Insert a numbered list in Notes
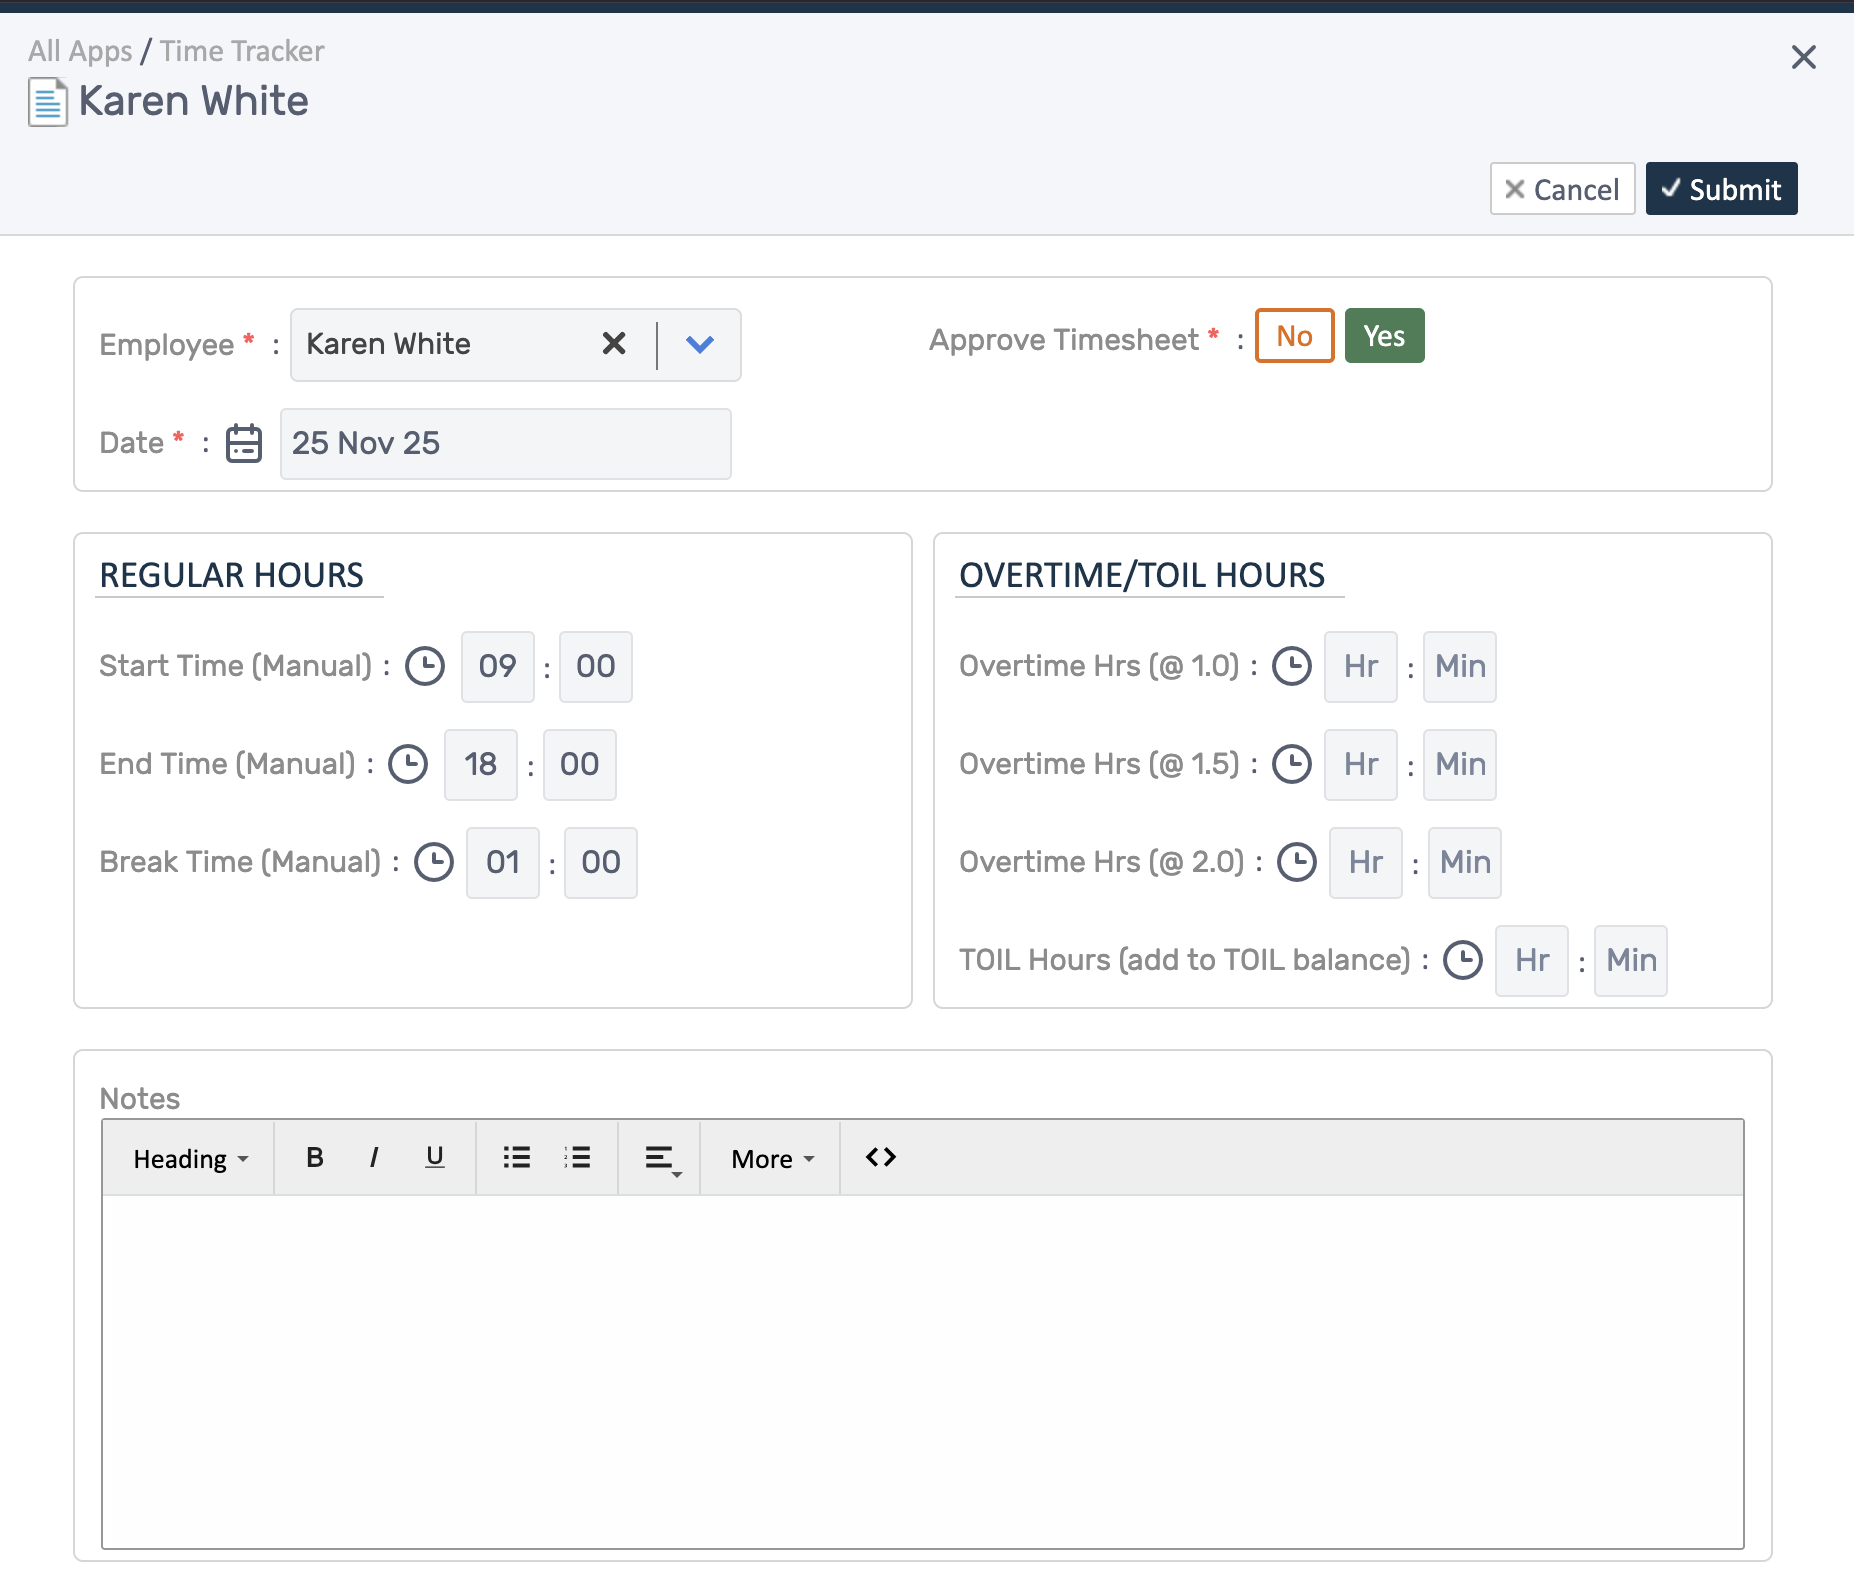1854x1580 pixels. pos(578,1157)
